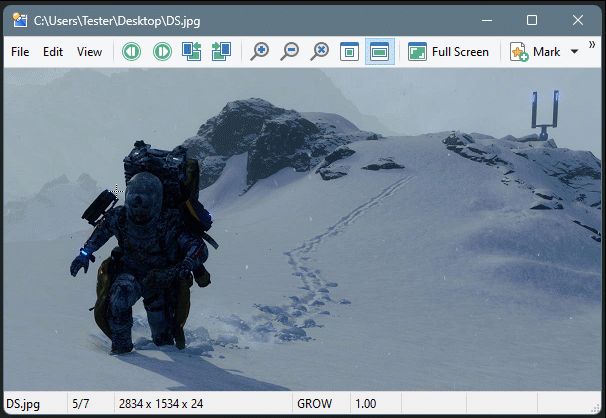Open the File menu
This screenshot has width=606, height=418.
point(20,52)
